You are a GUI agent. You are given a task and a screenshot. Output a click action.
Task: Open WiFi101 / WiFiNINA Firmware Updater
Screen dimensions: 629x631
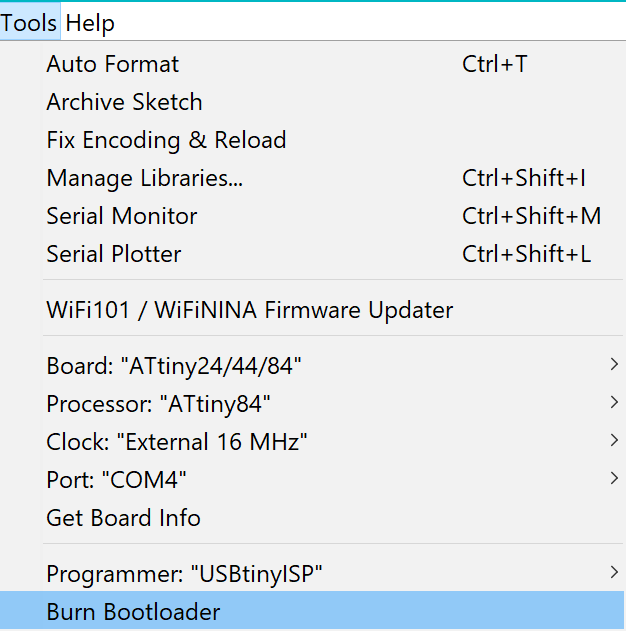pyautogui.click(x=250, y=311)
